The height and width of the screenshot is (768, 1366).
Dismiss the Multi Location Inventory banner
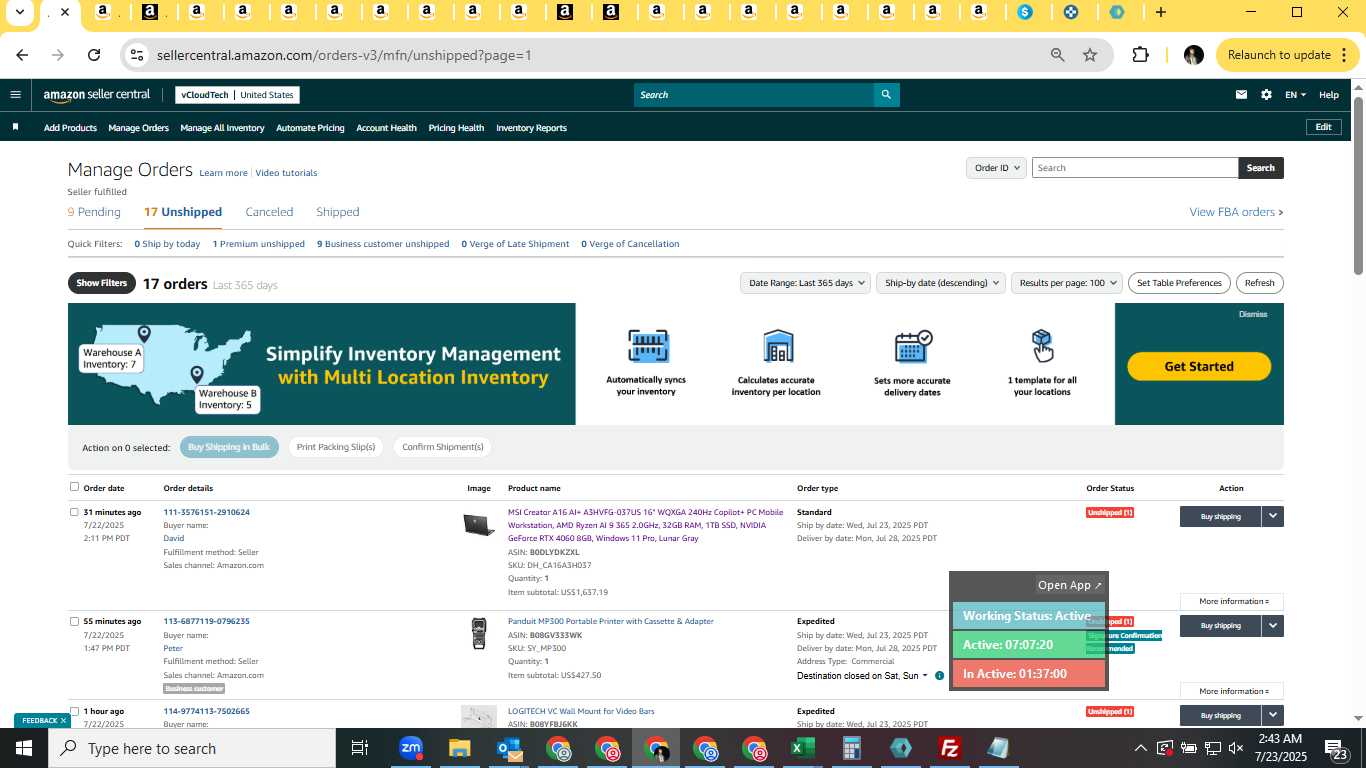point(1253,314)
